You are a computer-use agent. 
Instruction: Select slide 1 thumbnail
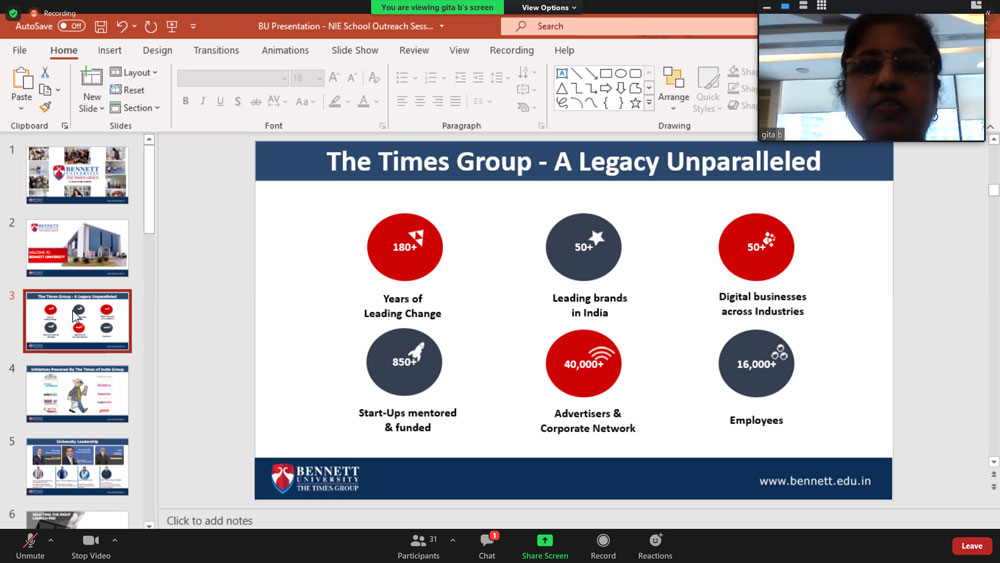(77, 175)
